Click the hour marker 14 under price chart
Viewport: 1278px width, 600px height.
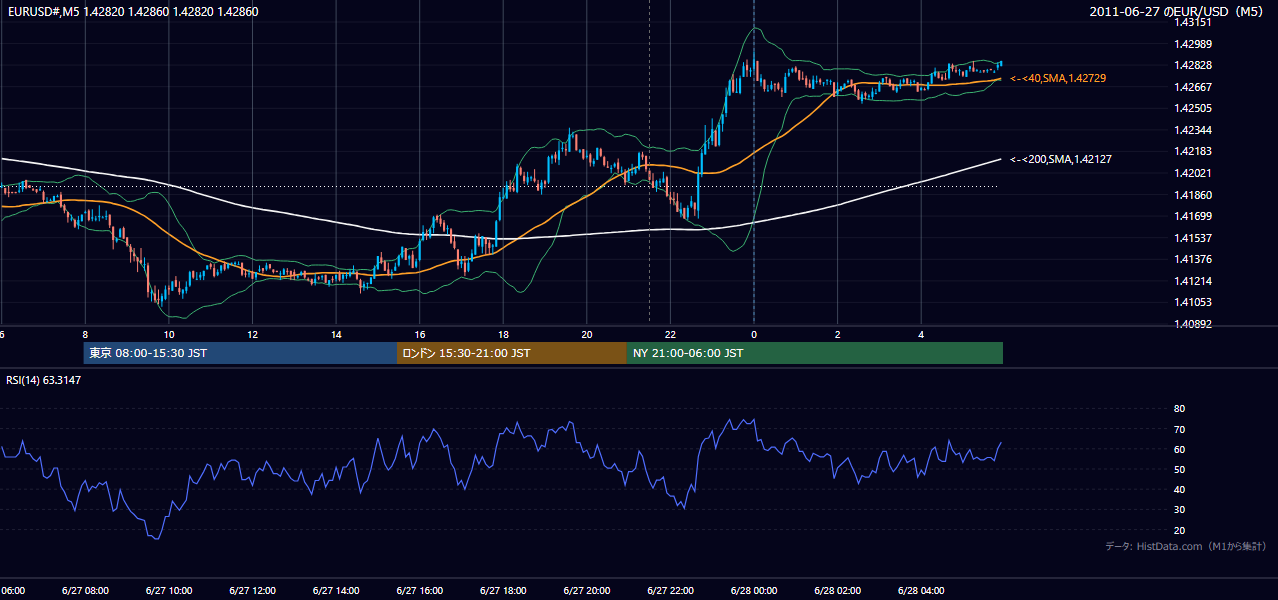coord(336,335)
